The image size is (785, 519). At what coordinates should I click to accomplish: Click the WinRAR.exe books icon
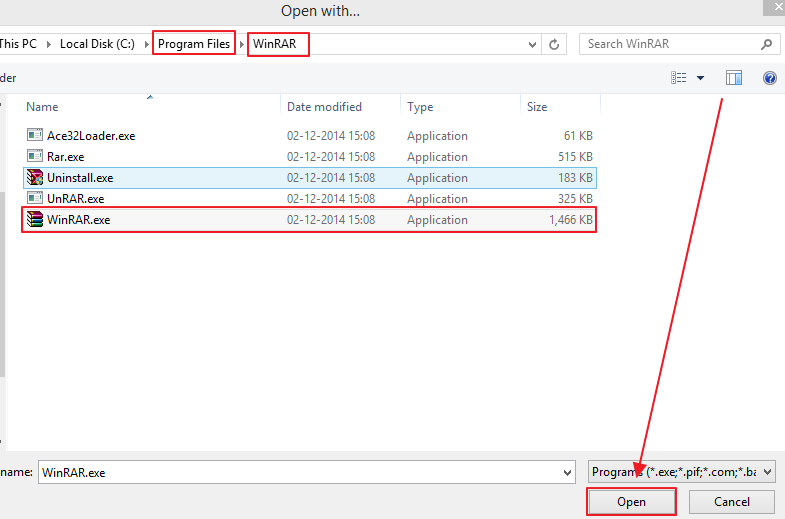(x=35, y=219)
